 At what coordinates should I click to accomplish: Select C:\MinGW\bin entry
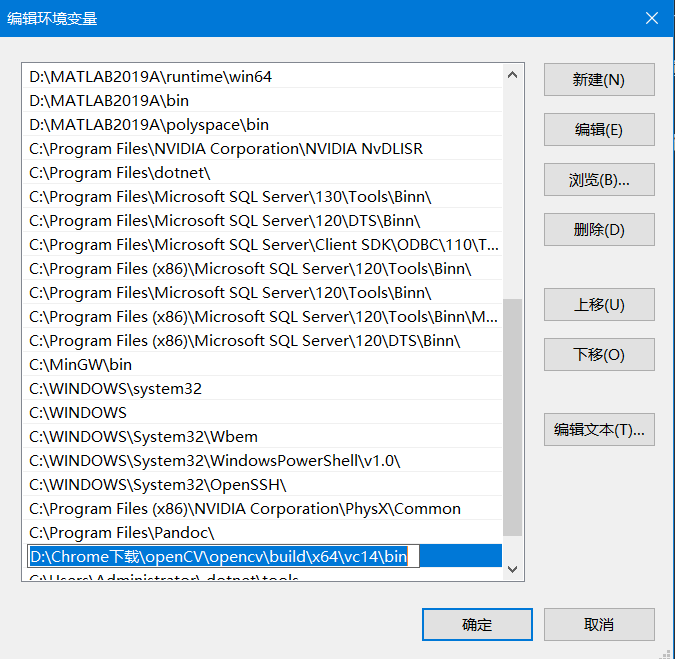click(262, 365)
